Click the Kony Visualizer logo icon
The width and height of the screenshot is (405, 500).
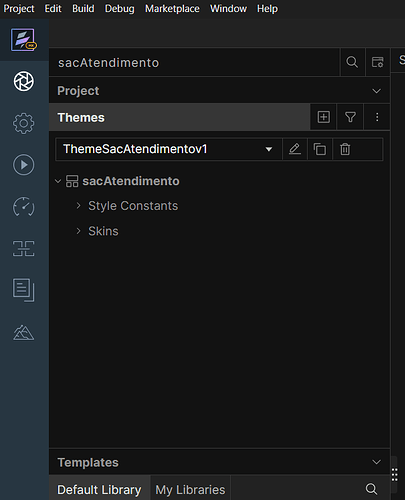23,40
